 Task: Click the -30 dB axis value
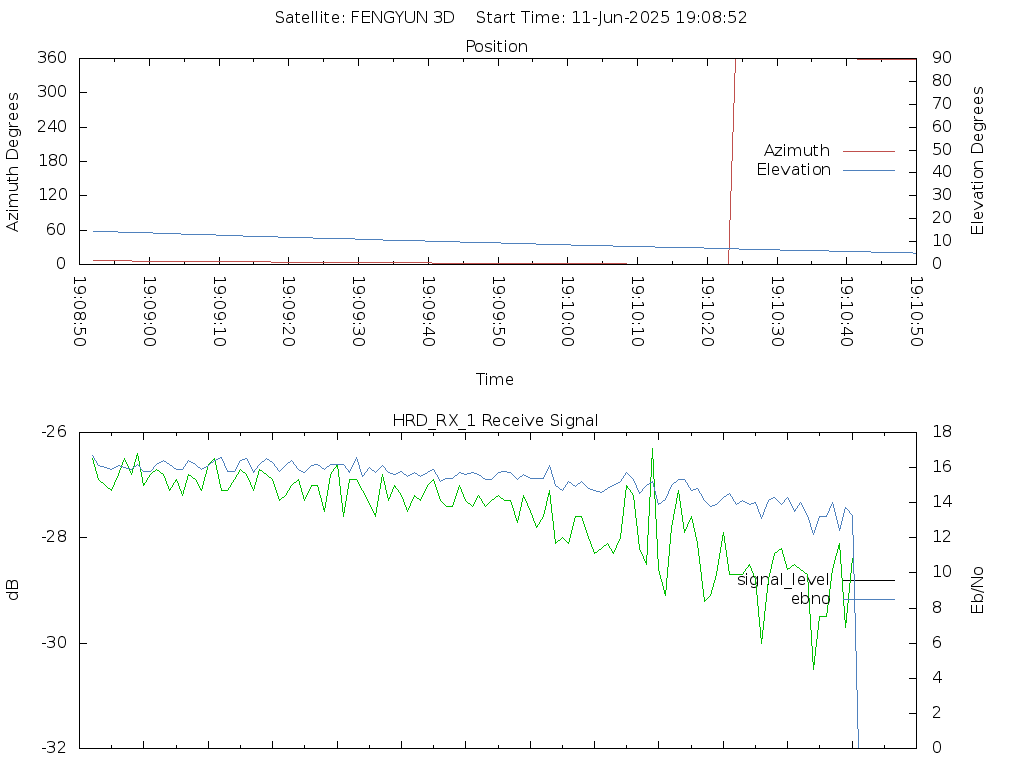point(54,643)
